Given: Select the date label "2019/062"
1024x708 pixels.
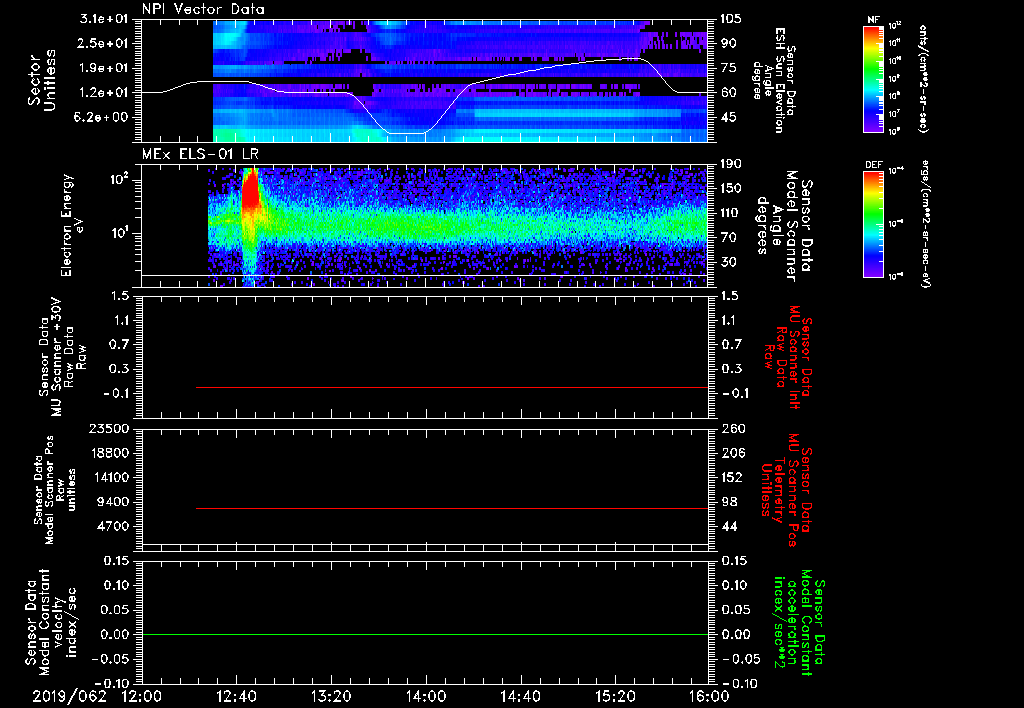Looking at the screenshot, I should (69, 697).
